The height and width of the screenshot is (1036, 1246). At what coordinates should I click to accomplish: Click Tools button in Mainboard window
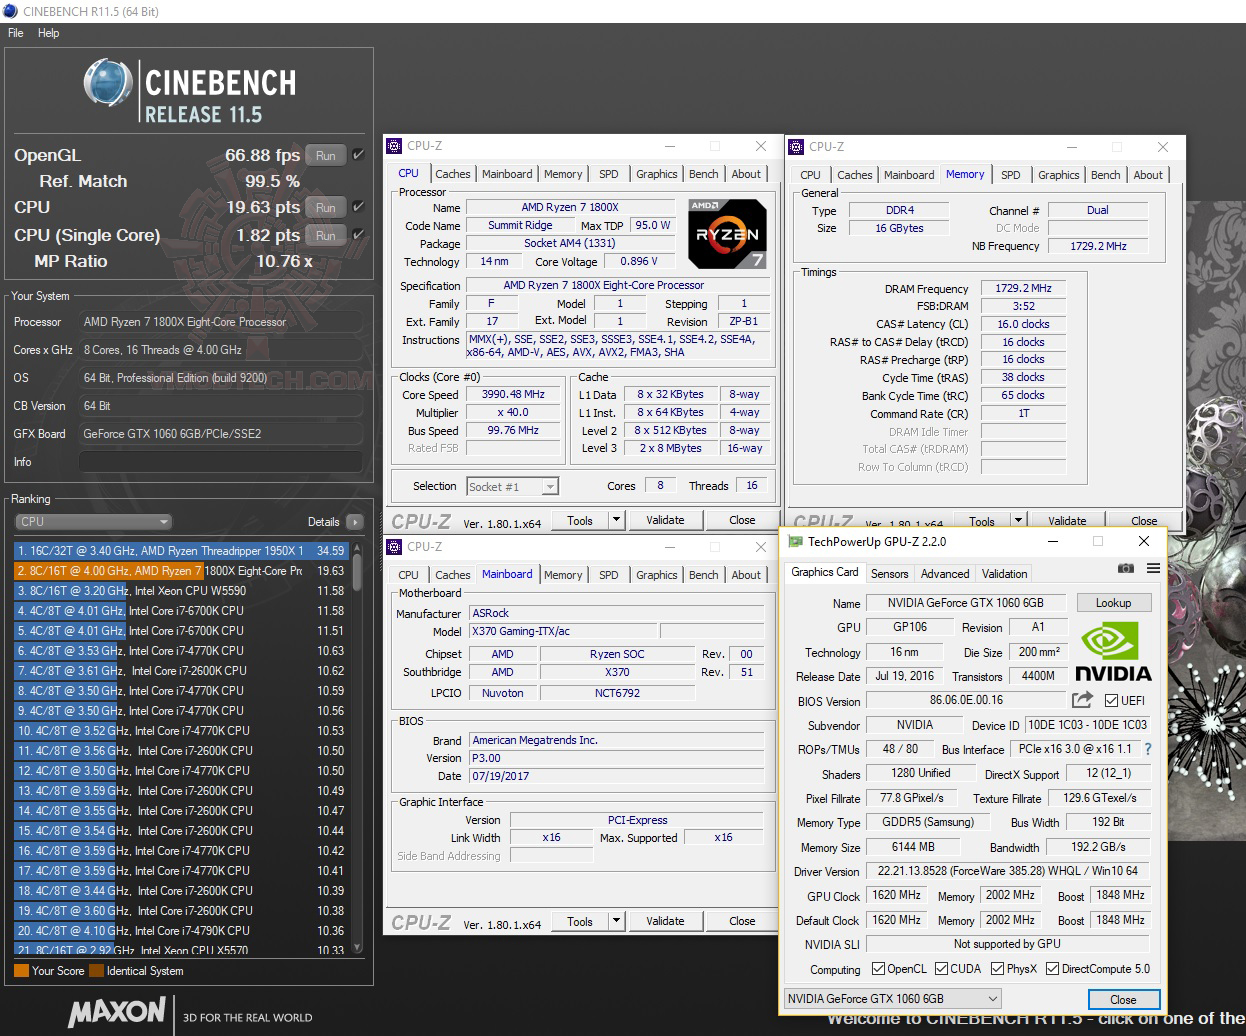coord(580,921)
